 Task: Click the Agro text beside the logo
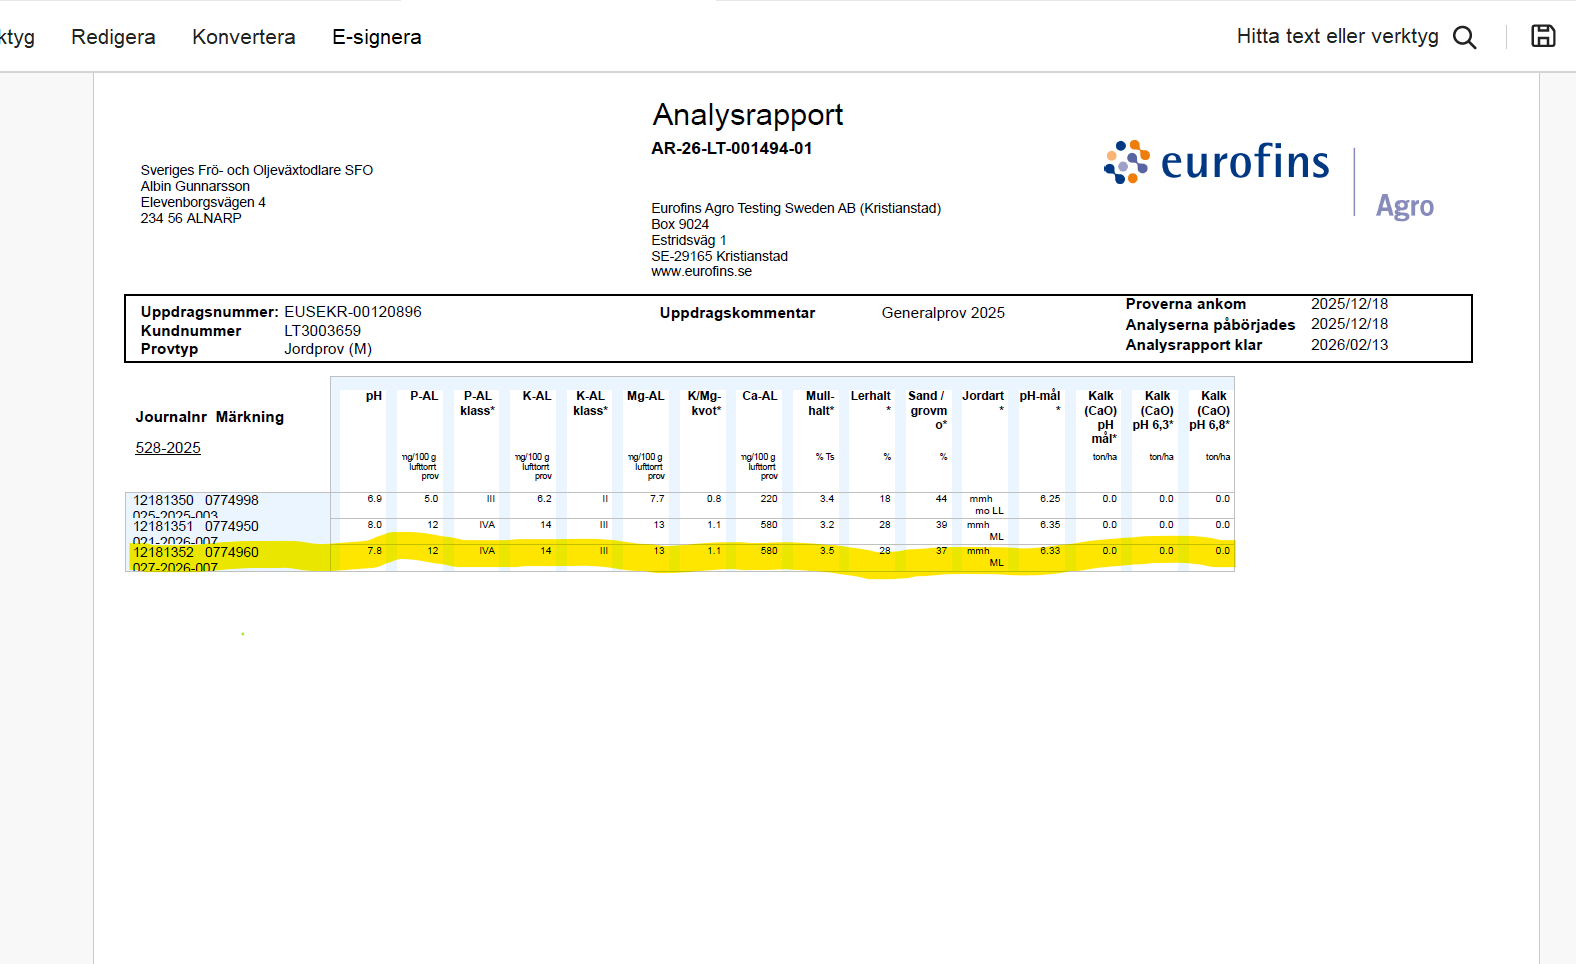coord(1404,206)
